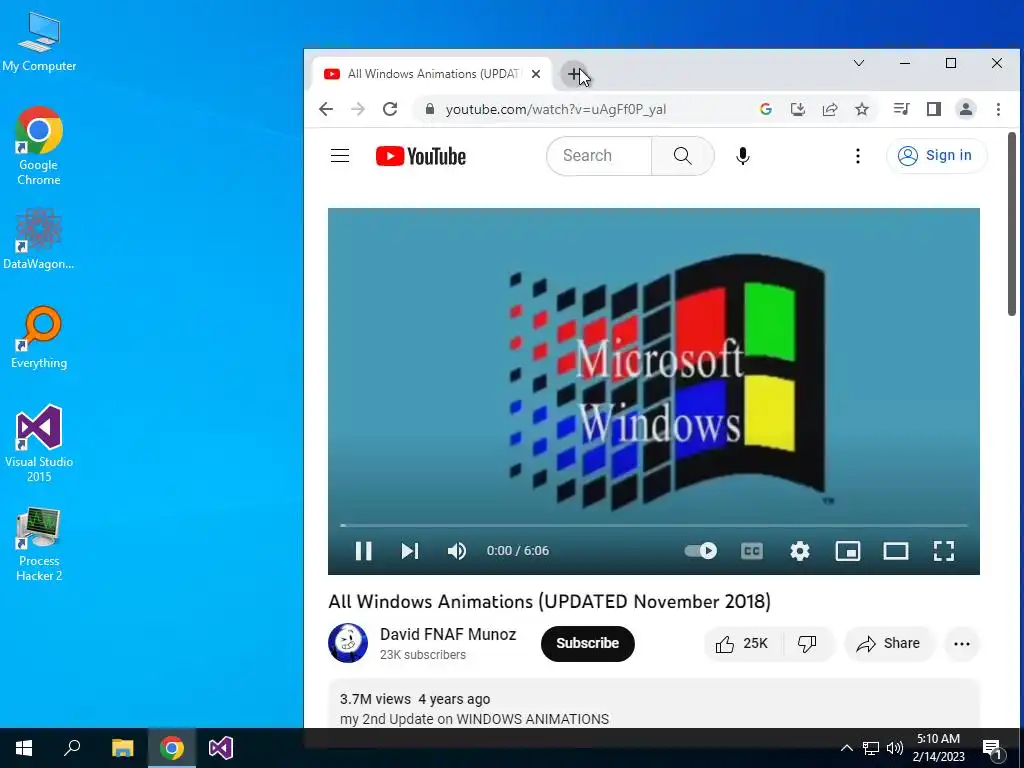This screenshot has width=1024, height=768.
Task: Subscribe to the channel
Action: [587, 643]
